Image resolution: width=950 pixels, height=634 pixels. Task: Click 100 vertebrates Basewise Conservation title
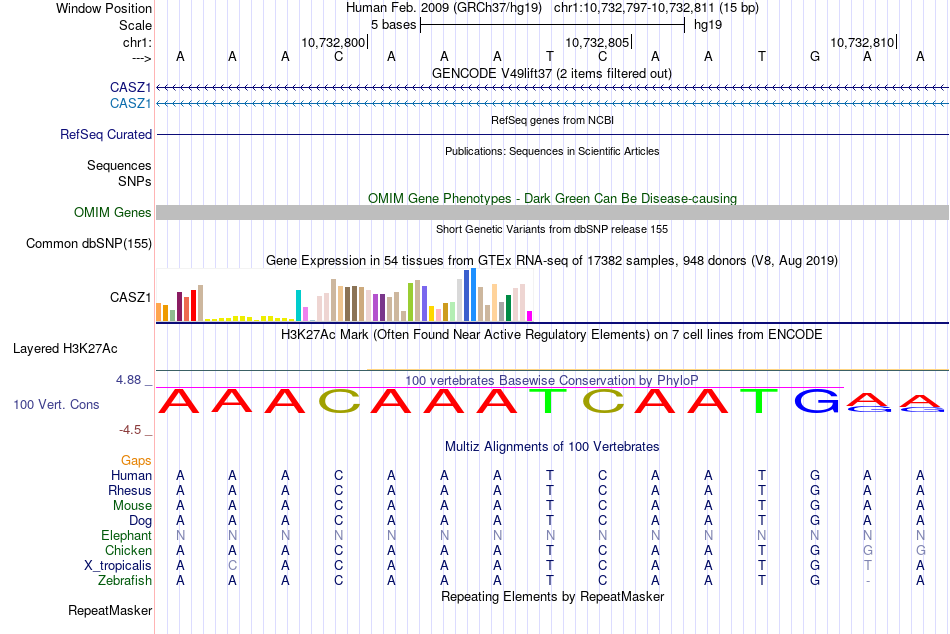click(552, 380)
